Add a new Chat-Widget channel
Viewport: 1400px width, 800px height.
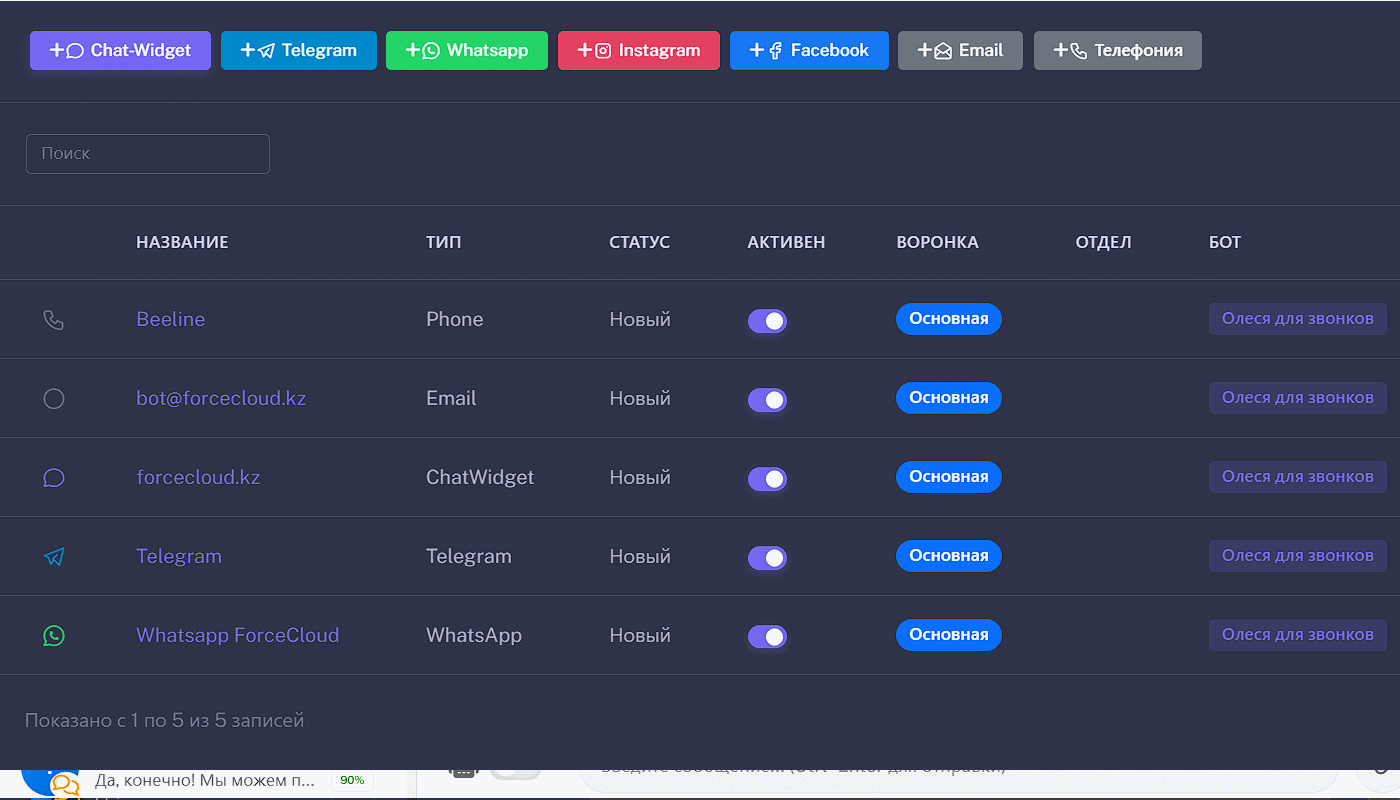click(120, 51)
